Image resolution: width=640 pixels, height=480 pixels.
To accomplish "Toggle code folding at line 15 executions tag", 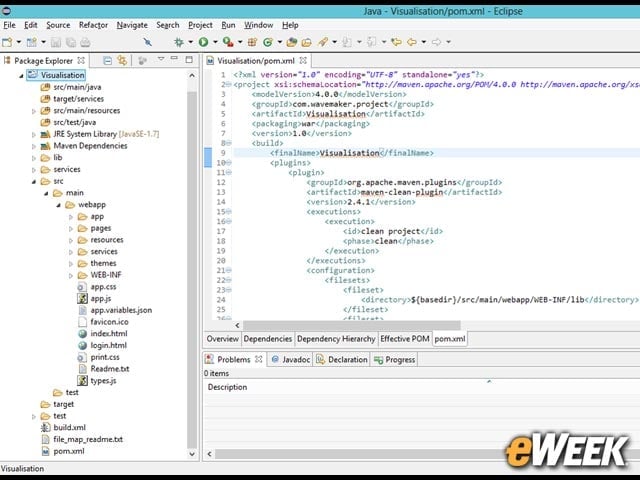I will [229, 212].
